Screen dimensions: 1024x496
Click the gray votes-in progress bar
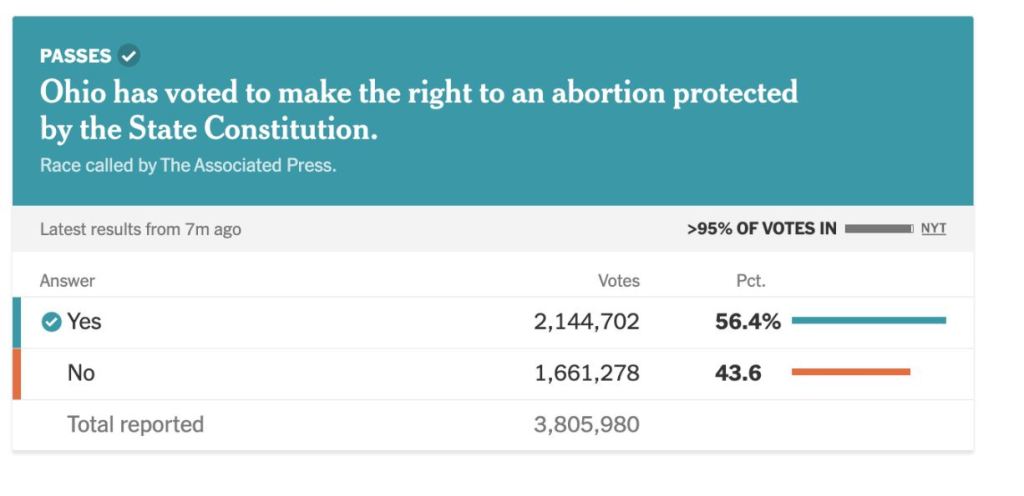point(878,229)
